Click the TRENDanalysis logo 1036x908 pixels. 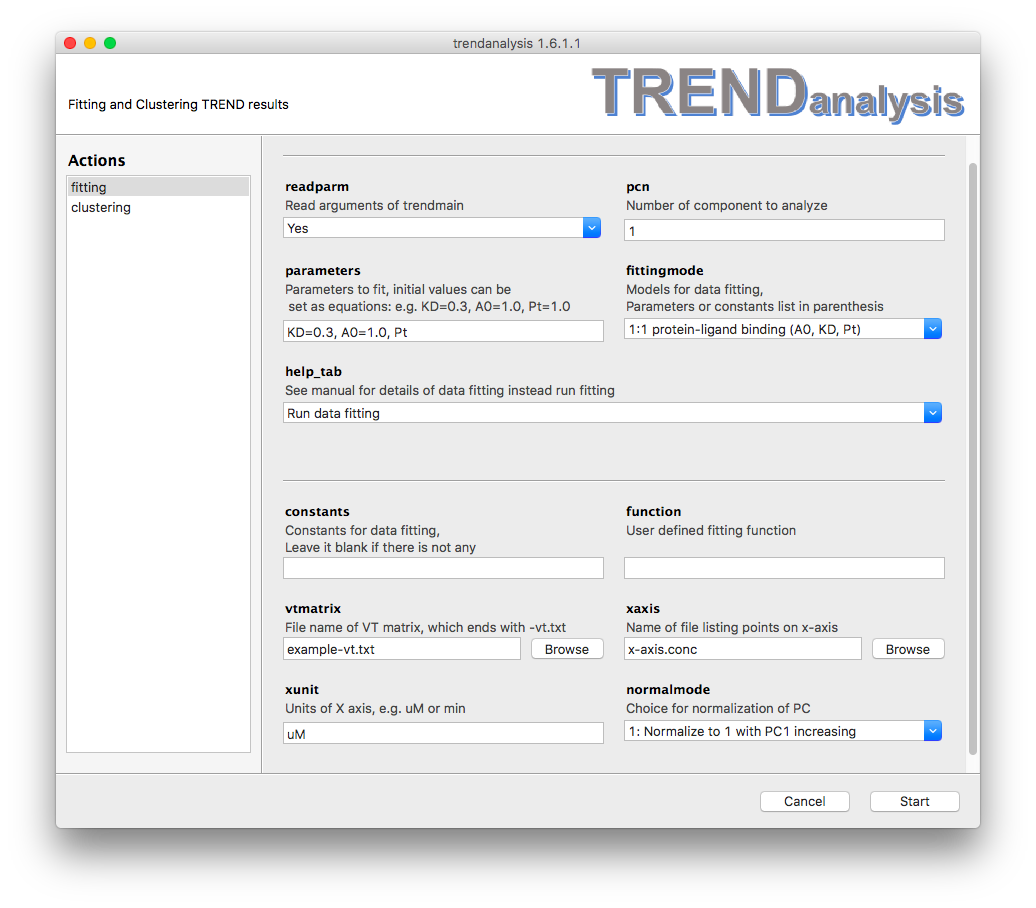(x=778, y=96)
